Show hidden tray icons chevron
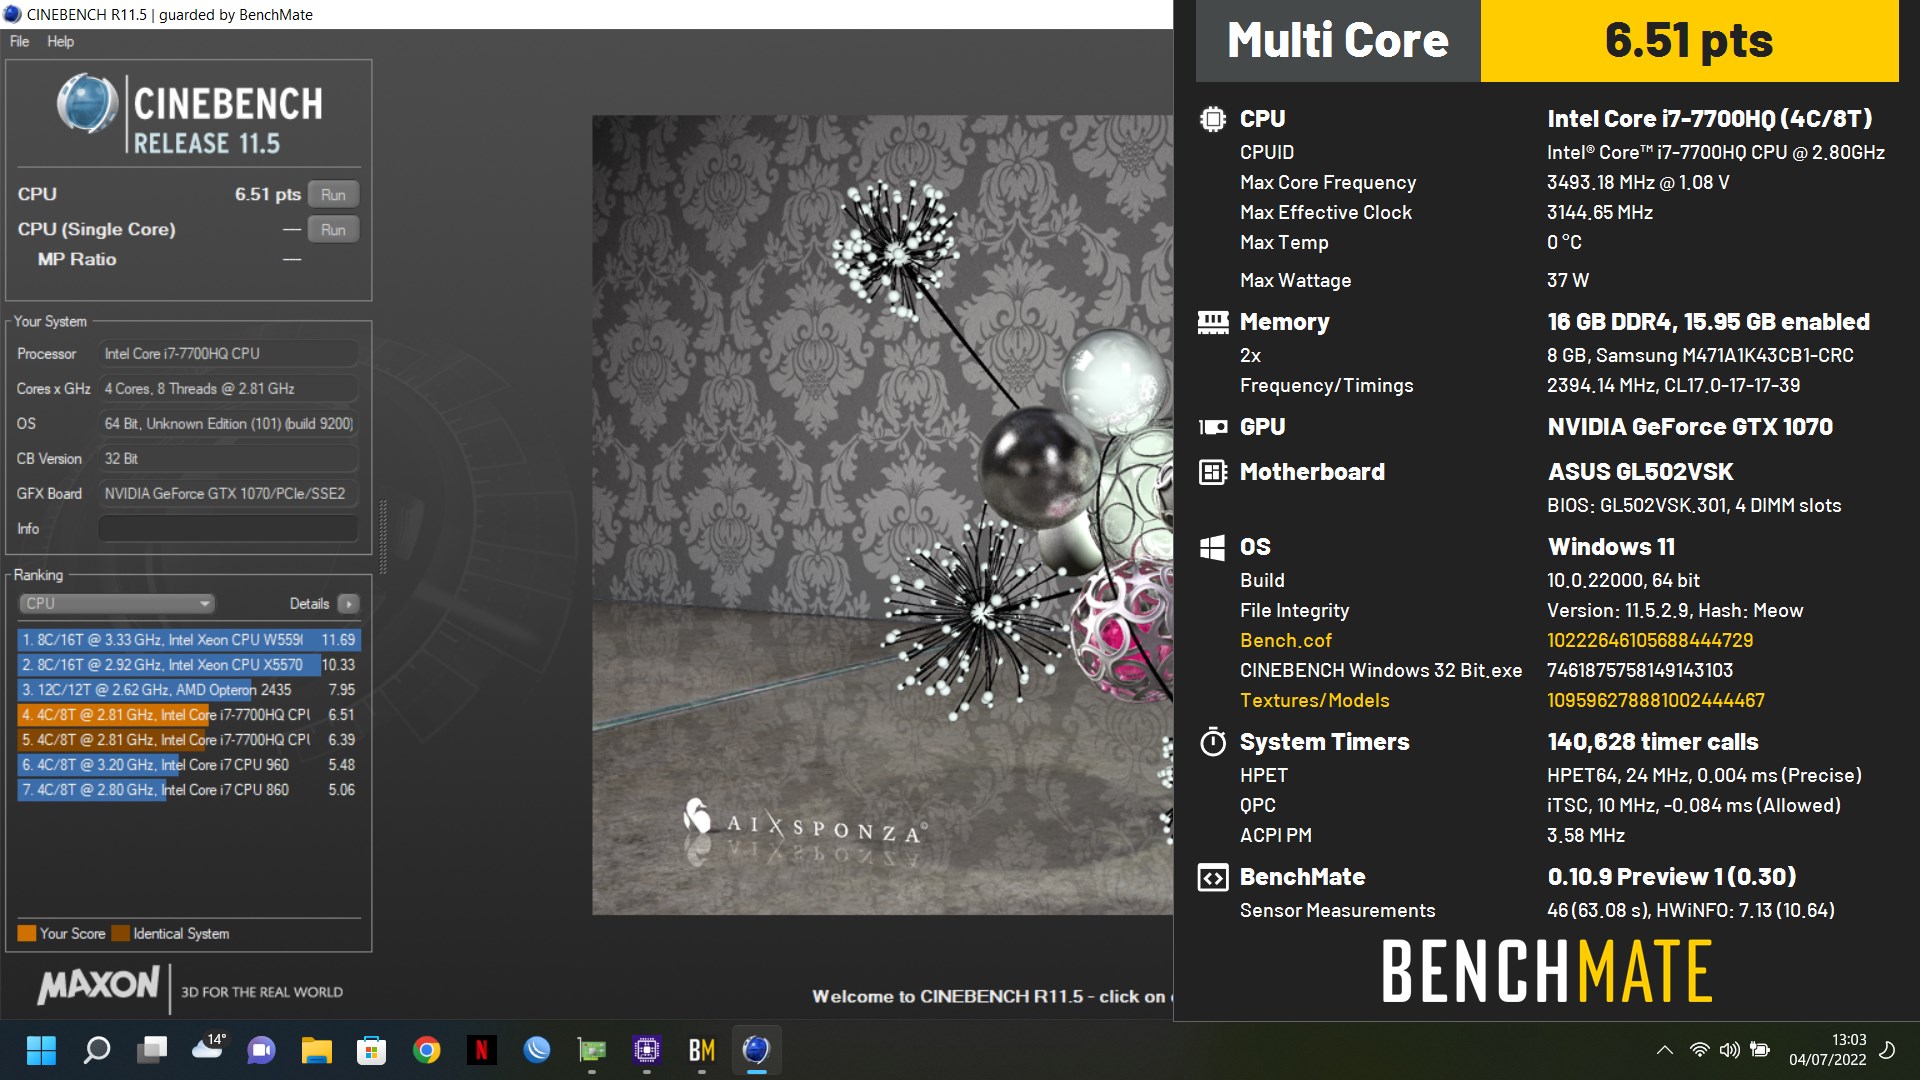 (x=1665, y=1050)
